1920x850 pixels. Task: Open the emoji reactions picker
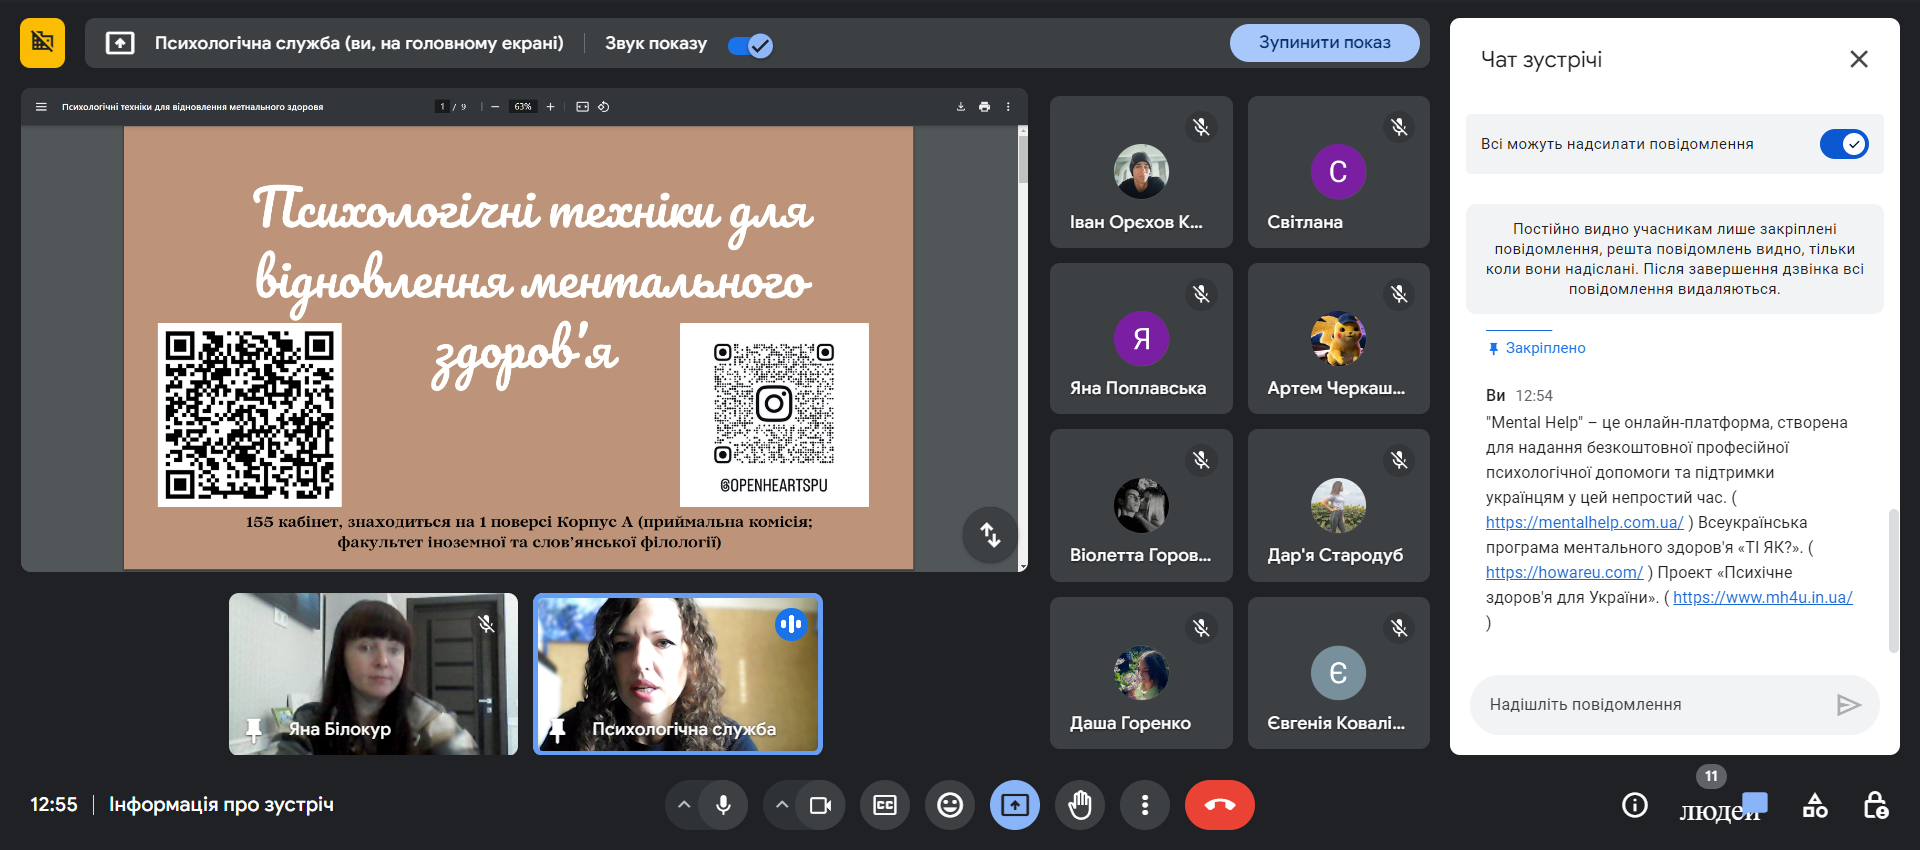point(950,805)
